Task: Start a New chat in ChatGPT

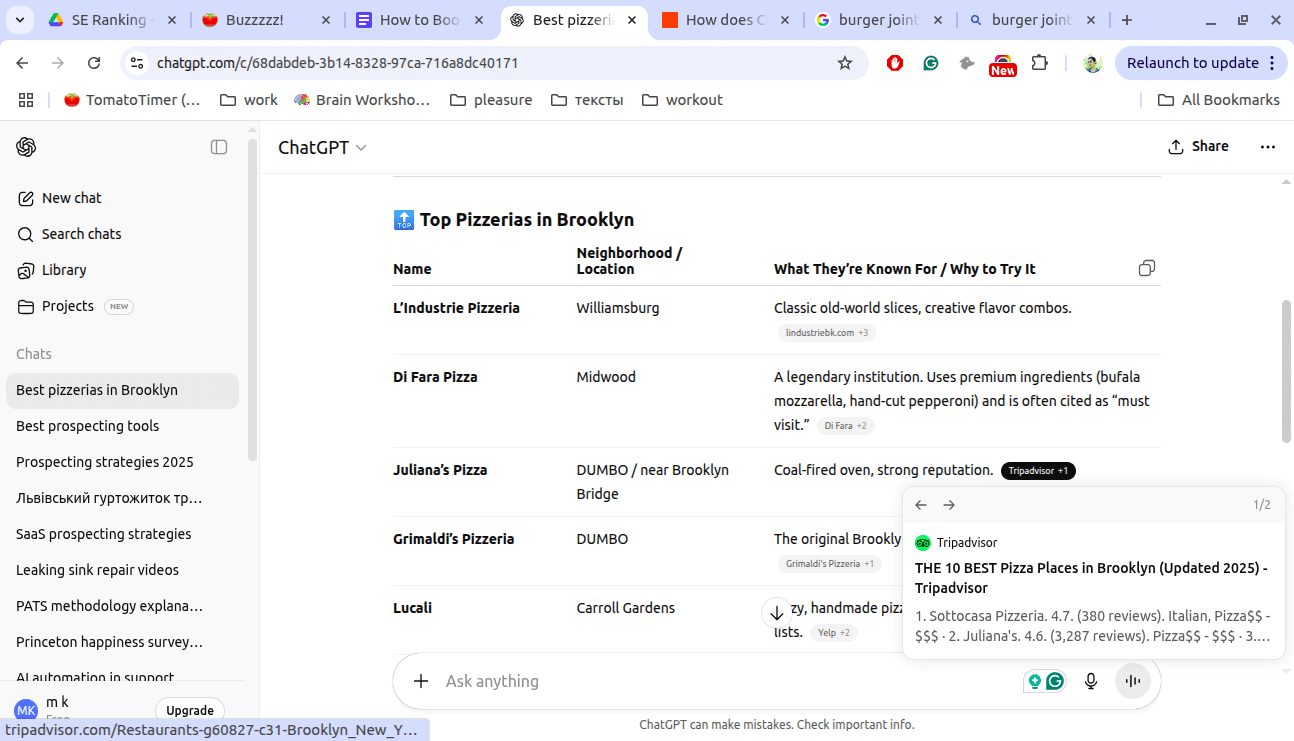Action: click(x=71, y=197)
